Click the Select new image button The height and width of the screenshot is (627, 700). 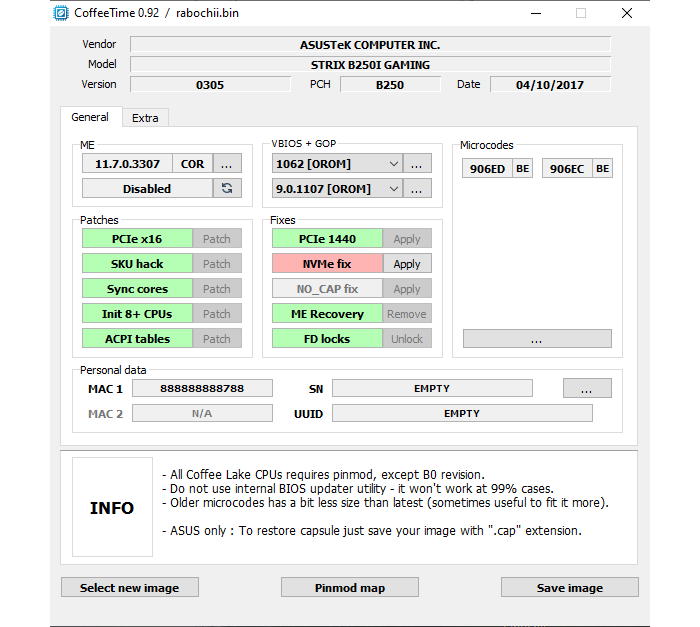[x=130, y=587]
